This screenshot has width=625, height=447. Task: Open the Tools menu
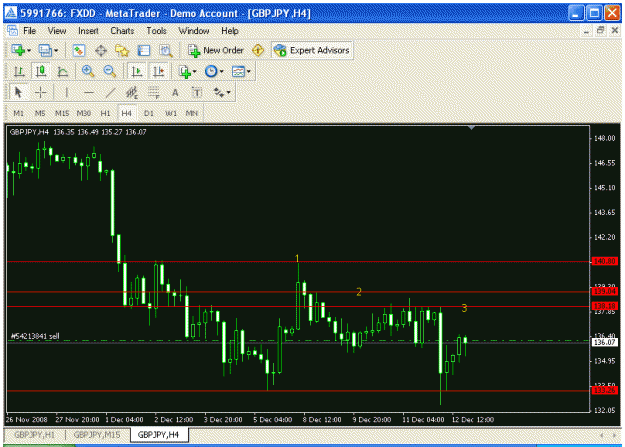tap(156, 31)
